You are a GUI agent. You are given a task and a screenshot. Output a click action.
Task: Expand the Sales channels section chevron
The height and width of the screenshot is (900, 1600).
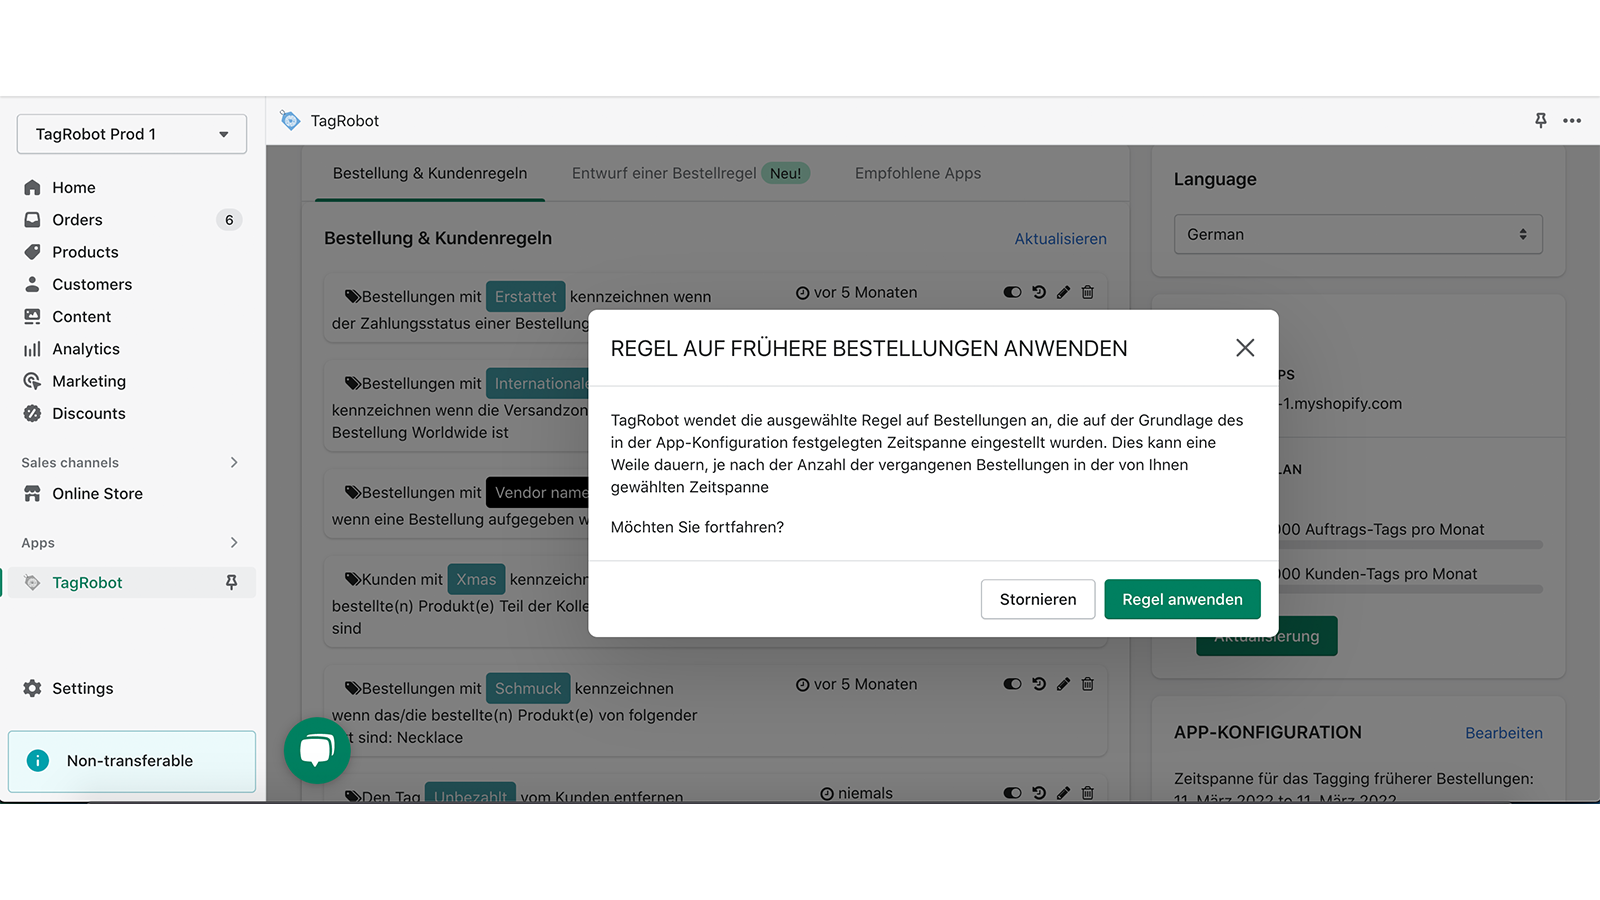(x=234, y=462)
